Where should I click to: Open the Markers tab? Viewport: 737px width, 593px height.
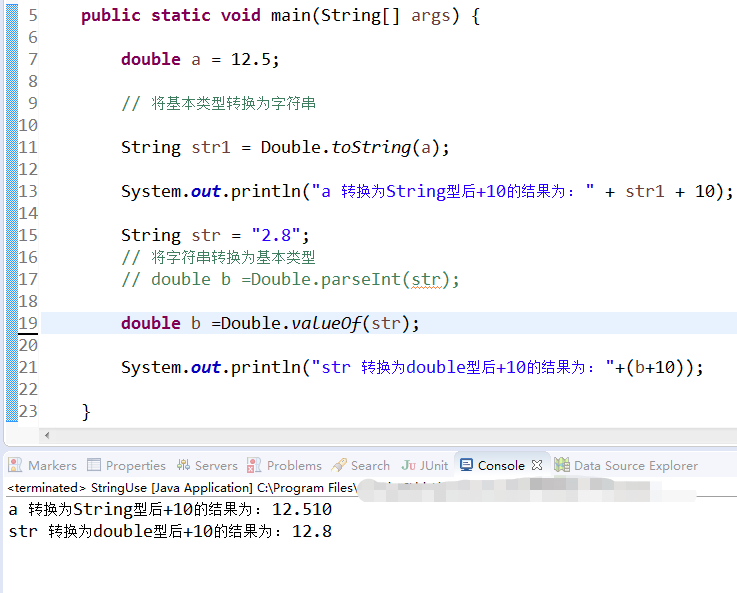coord(43,465)
